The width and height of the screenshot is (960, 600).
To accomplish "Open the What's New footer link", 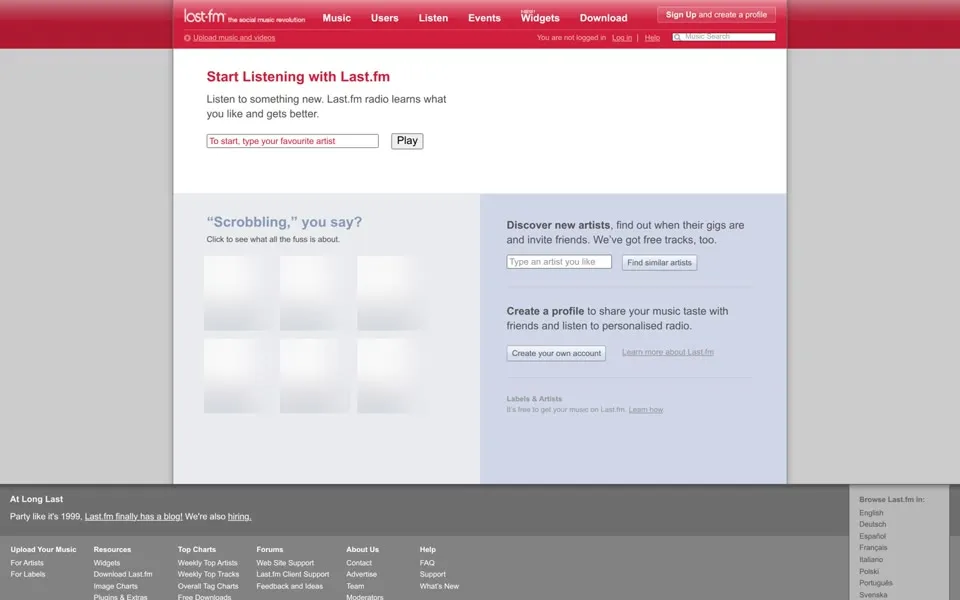I will (x=440, y=586).
